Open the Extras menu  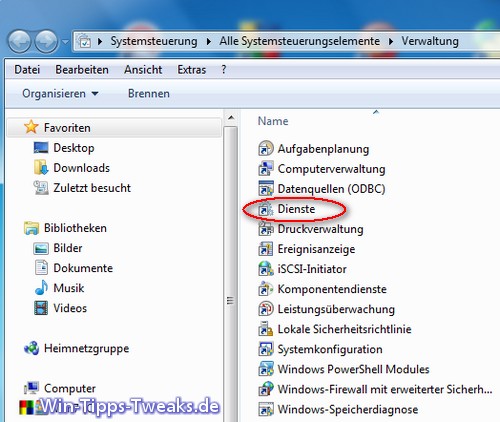[192, 70]
